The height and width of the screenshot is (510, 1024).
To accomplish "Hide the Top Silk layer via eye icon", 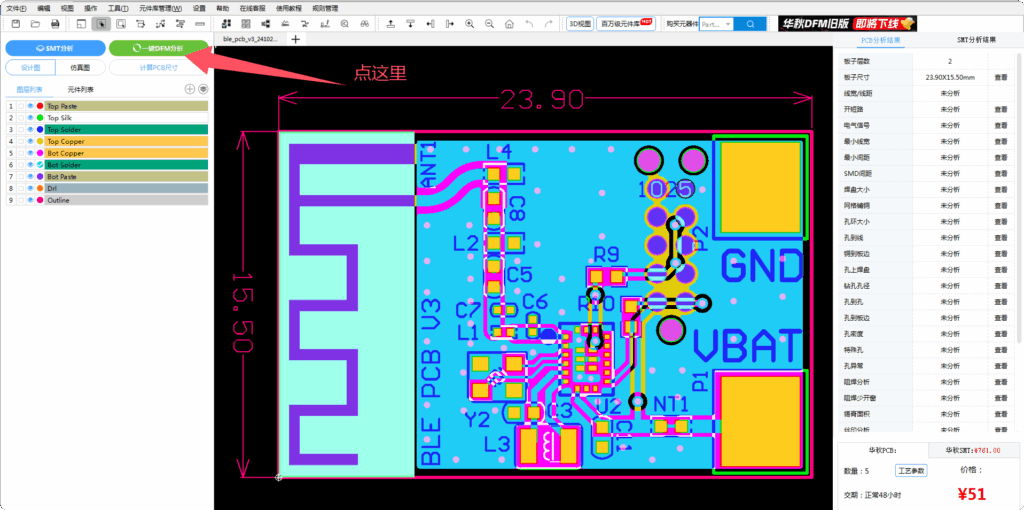I will pyautogui.click(x=30, y=118).
